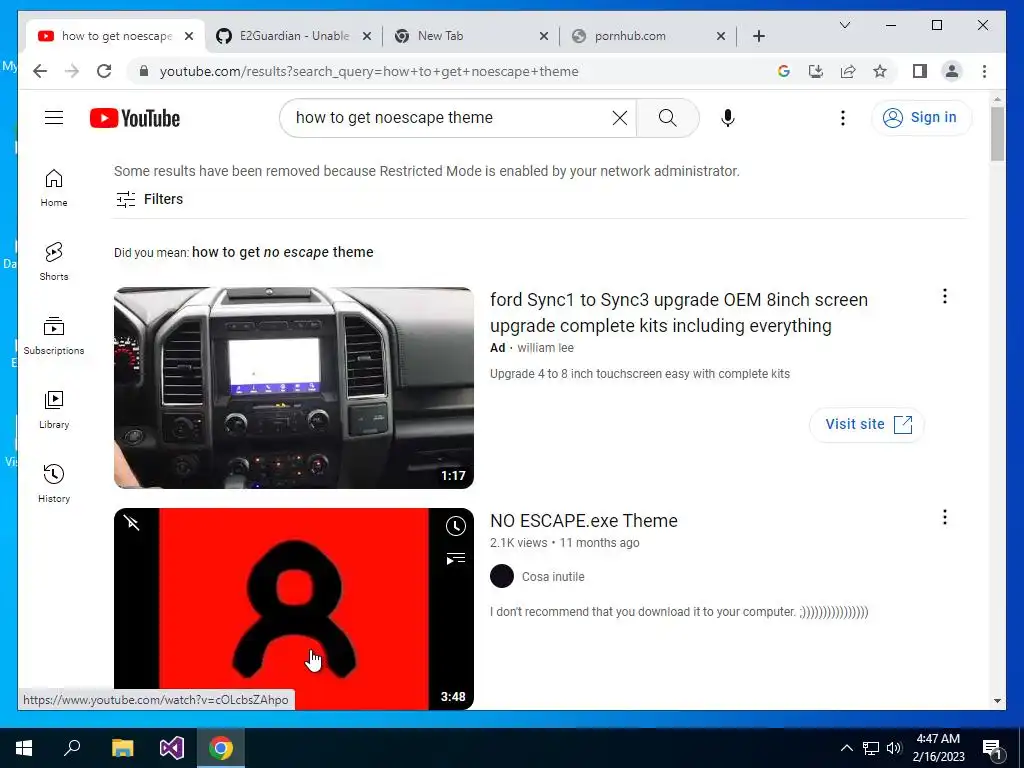Open Subscriptions in the sidebar
The width and height of the screenshot is (1024, 768).
(x=54, y=336)
